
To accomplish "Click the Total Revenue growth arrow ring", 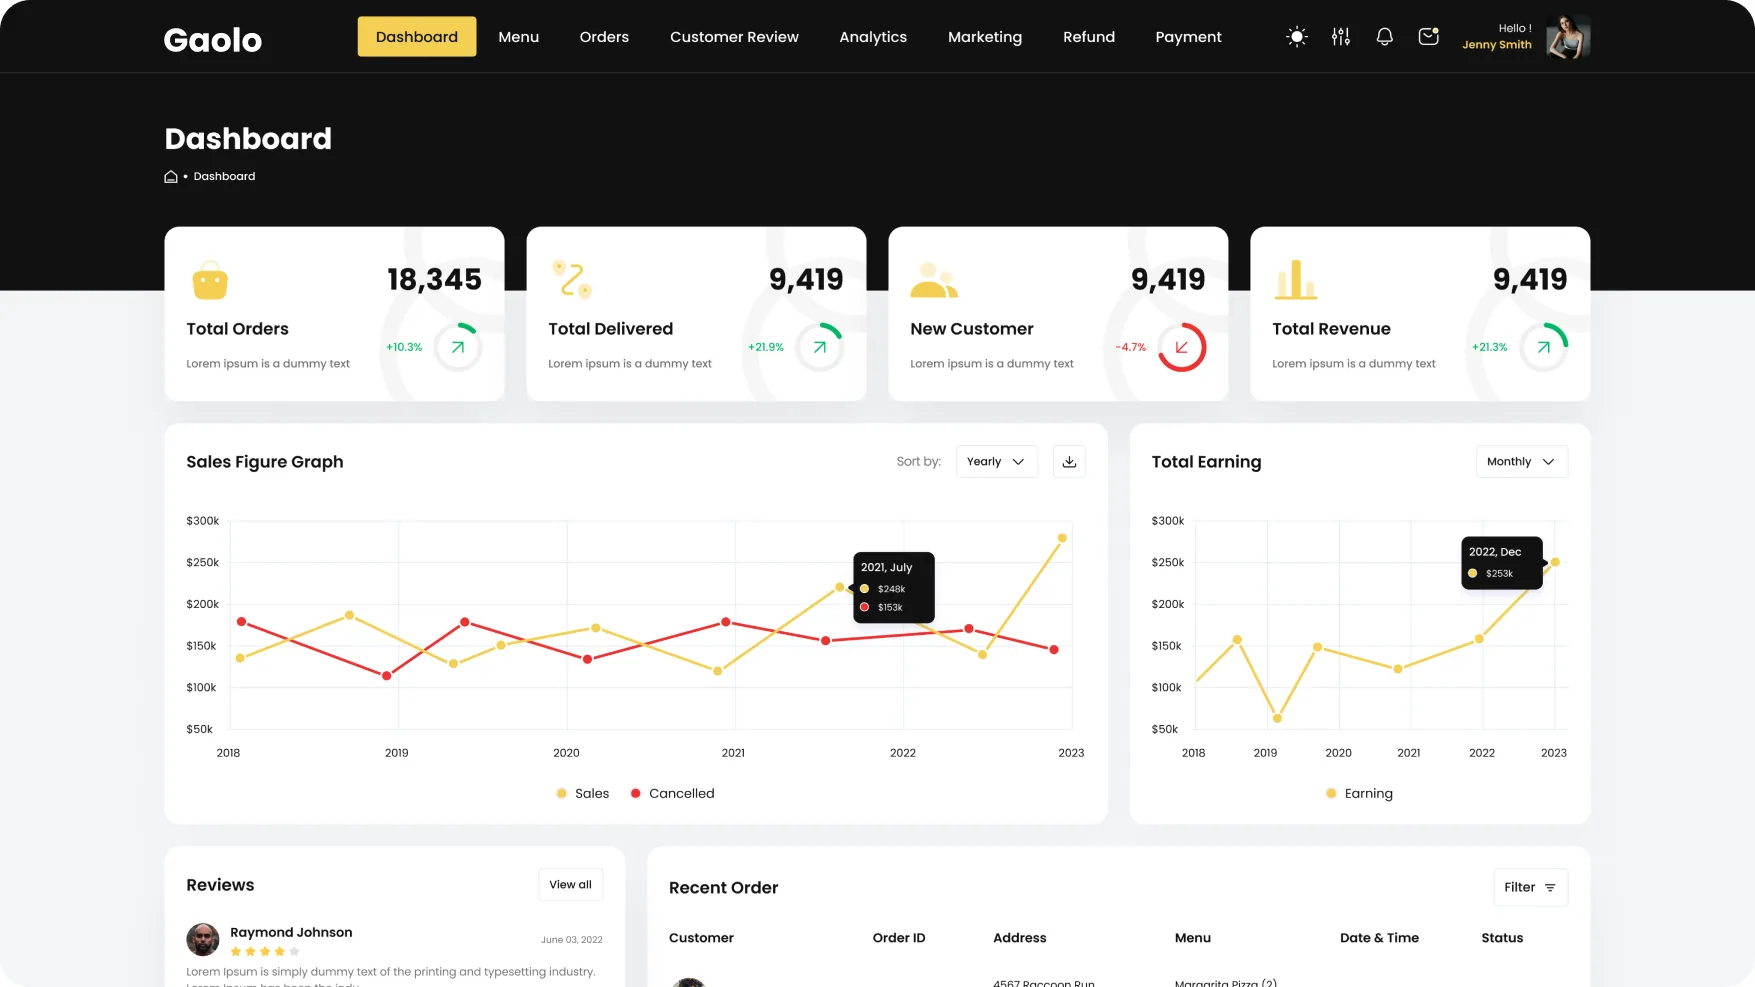I will 1544,347.
